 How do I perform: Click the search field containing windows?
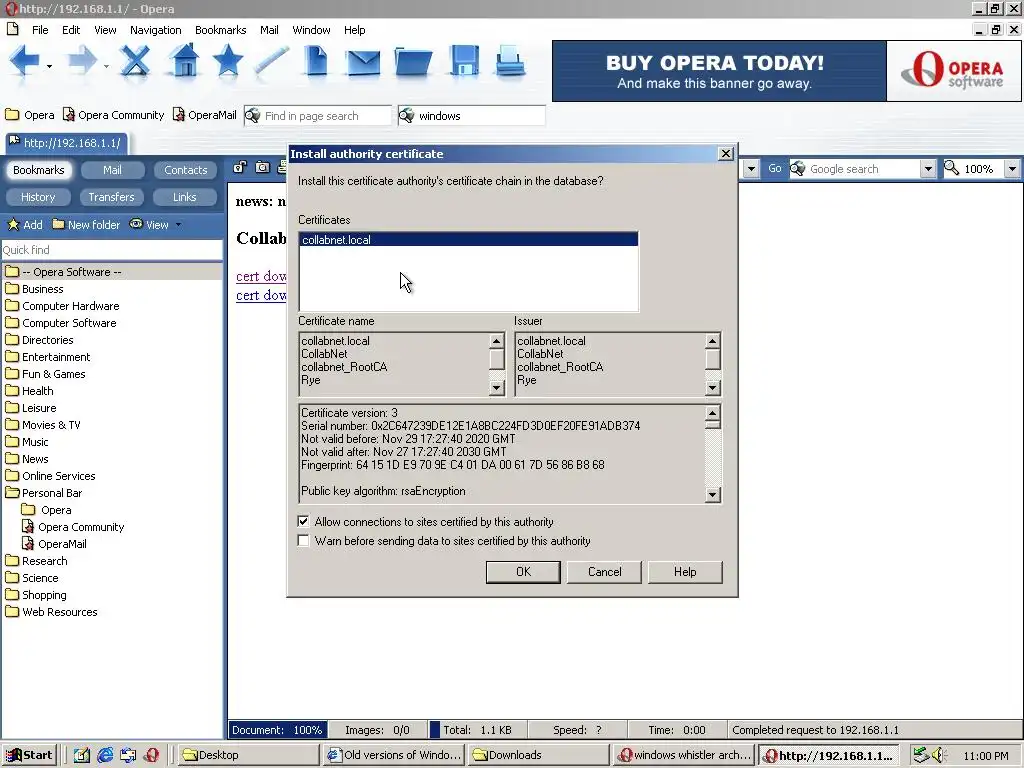pos(472,116)
